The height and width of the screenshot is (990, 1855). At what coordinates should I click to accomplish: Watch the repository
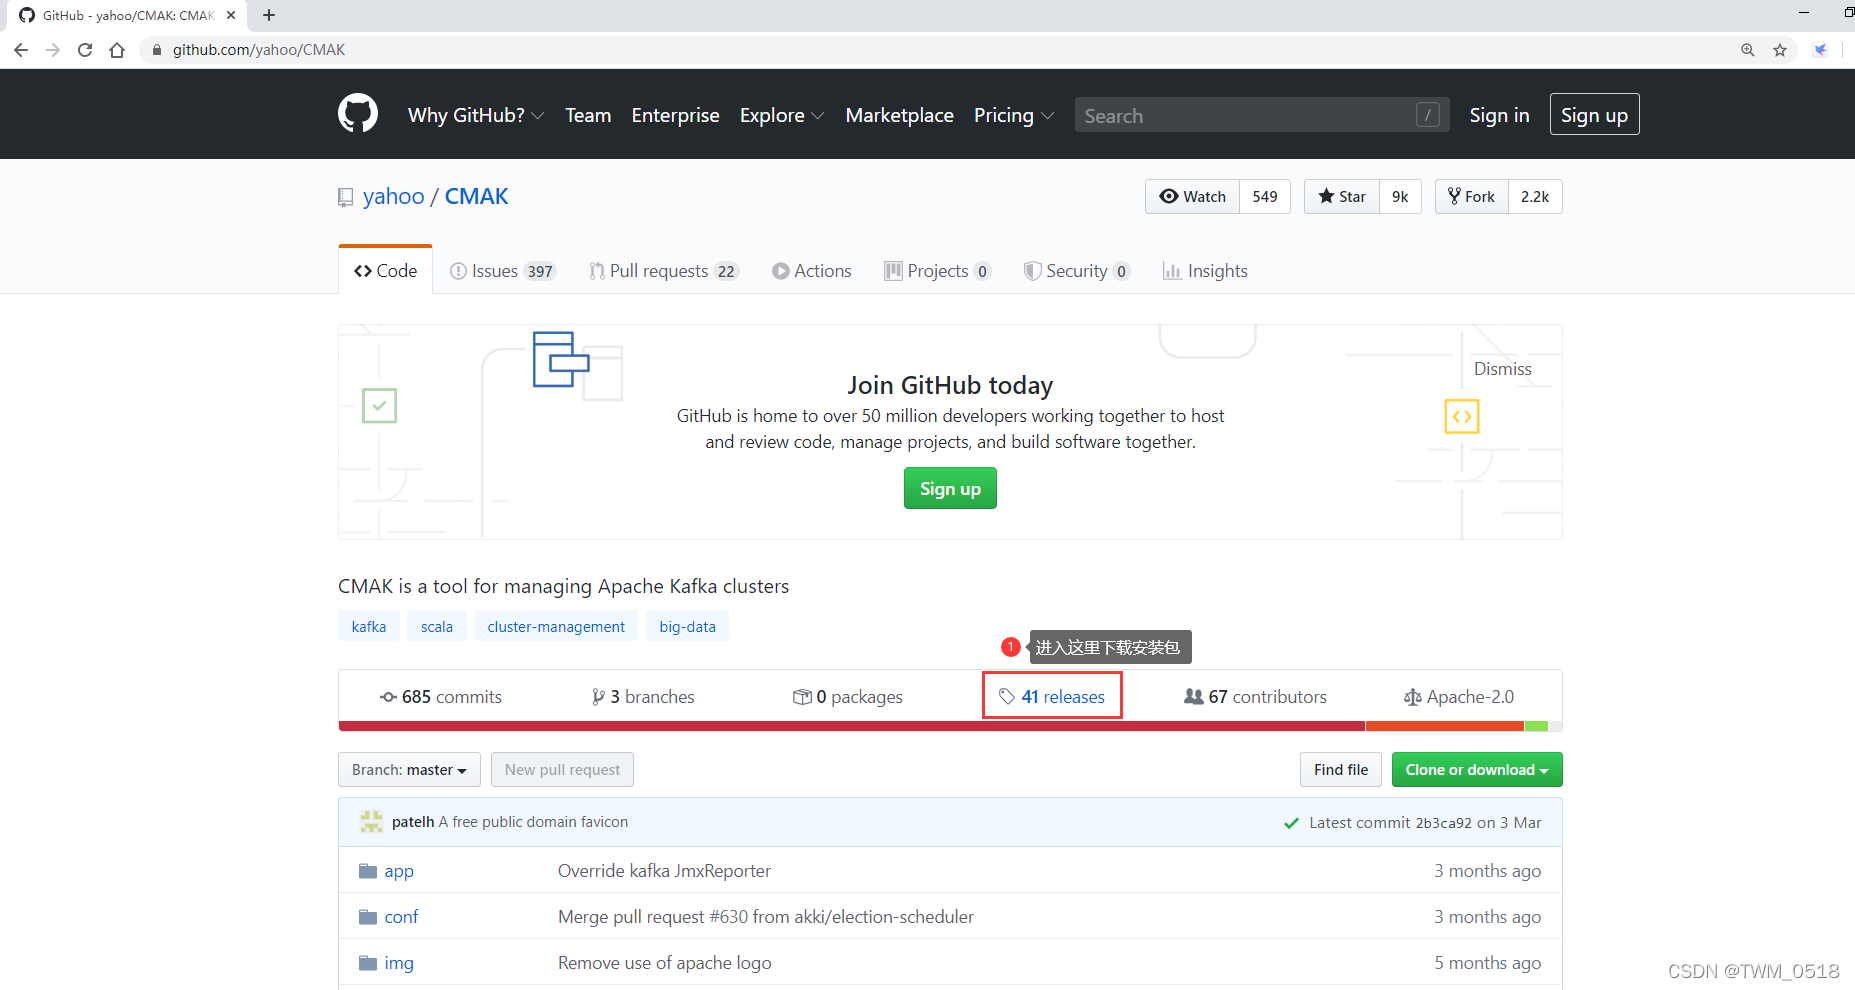click(x=1192, y=197)
